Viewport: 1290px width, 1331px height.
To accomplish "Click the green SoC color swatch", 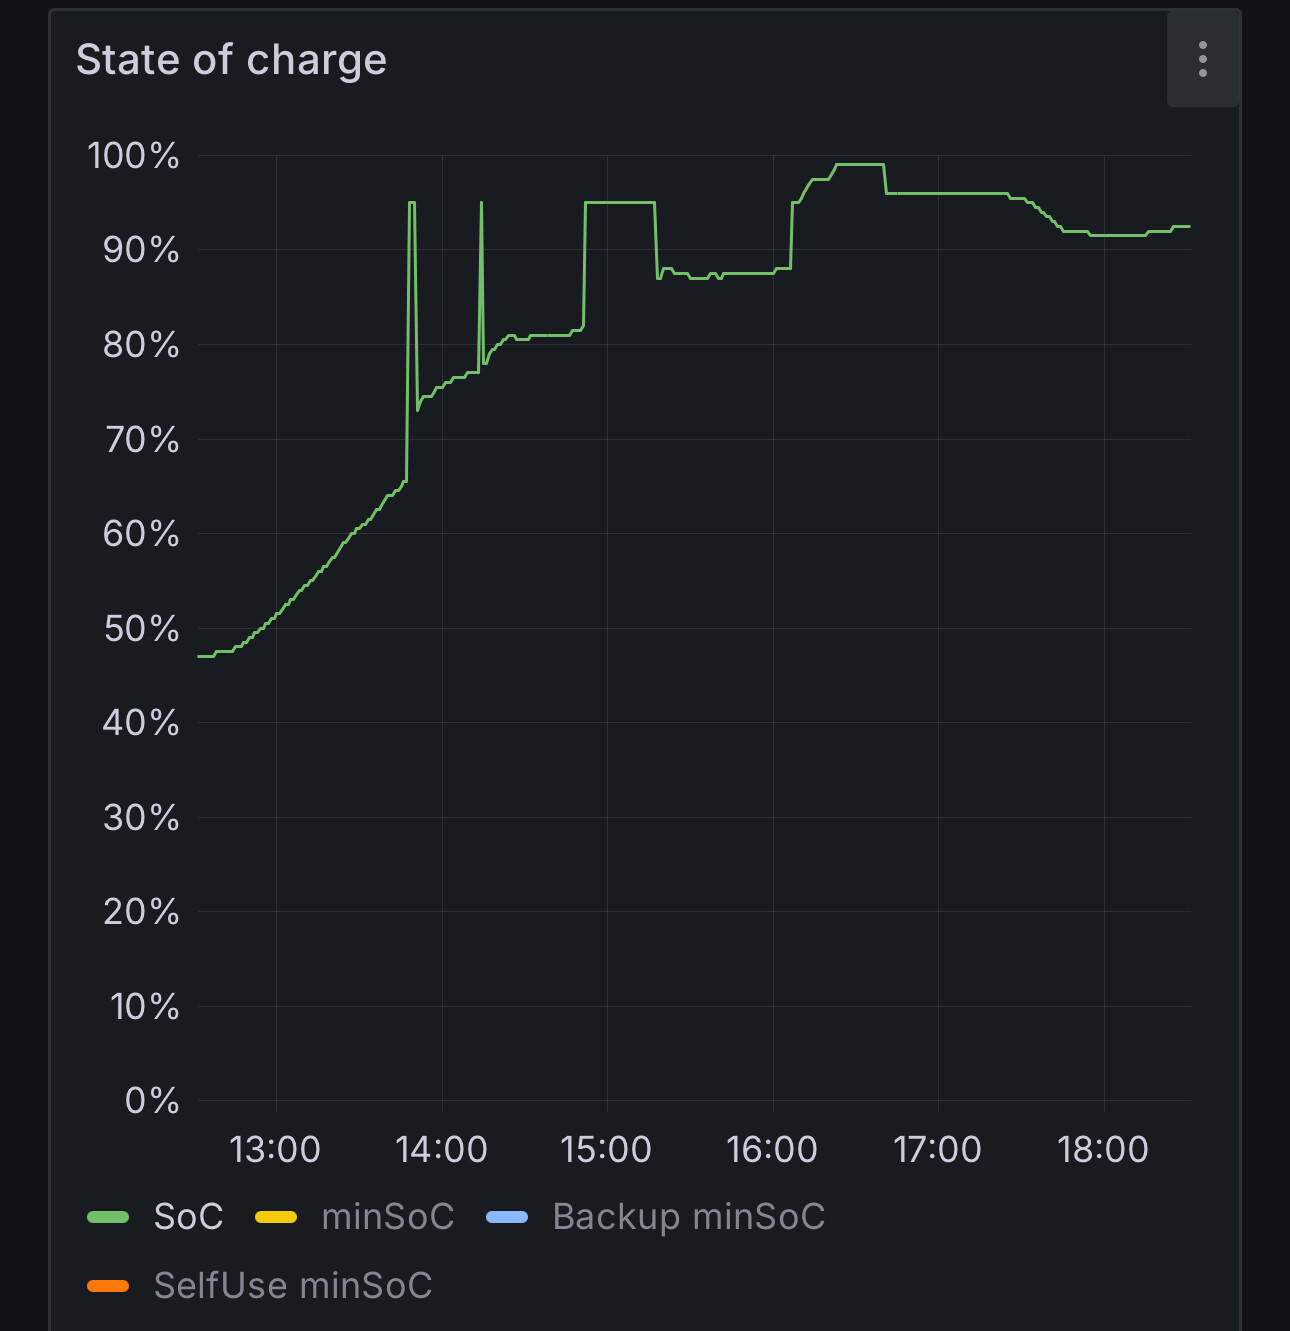I will [108, 1217].
